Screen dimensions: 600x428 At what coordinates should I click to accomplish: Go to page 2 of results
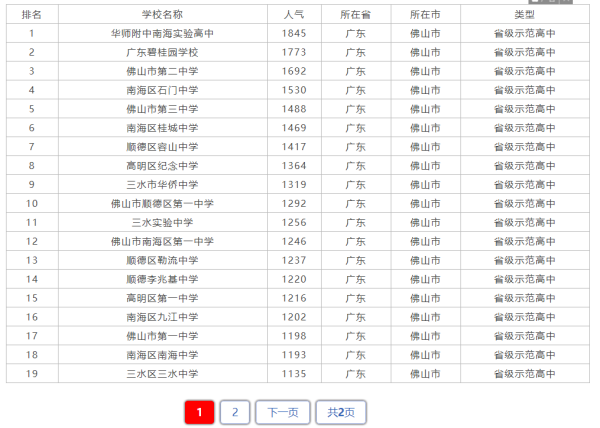coord(235,412)
